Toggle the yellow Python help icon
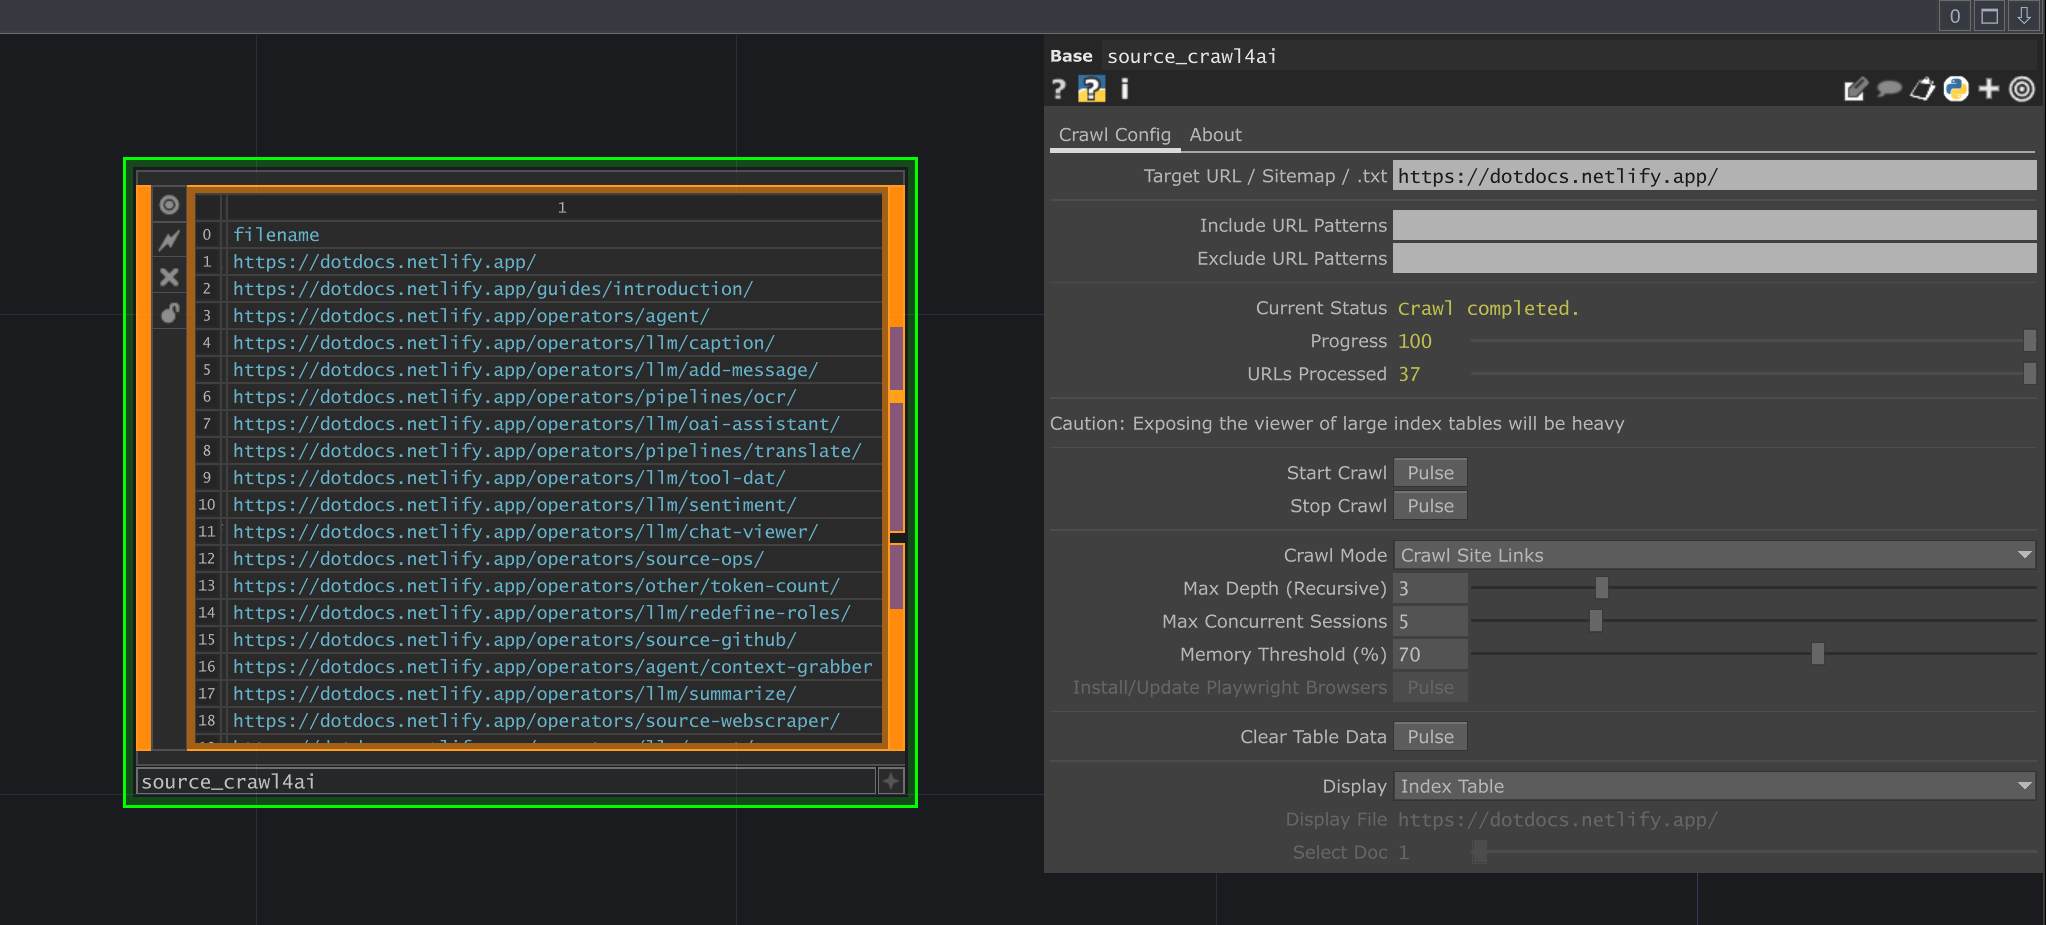The width and height of the screenshot is (2046, 925). point(1091,89)
